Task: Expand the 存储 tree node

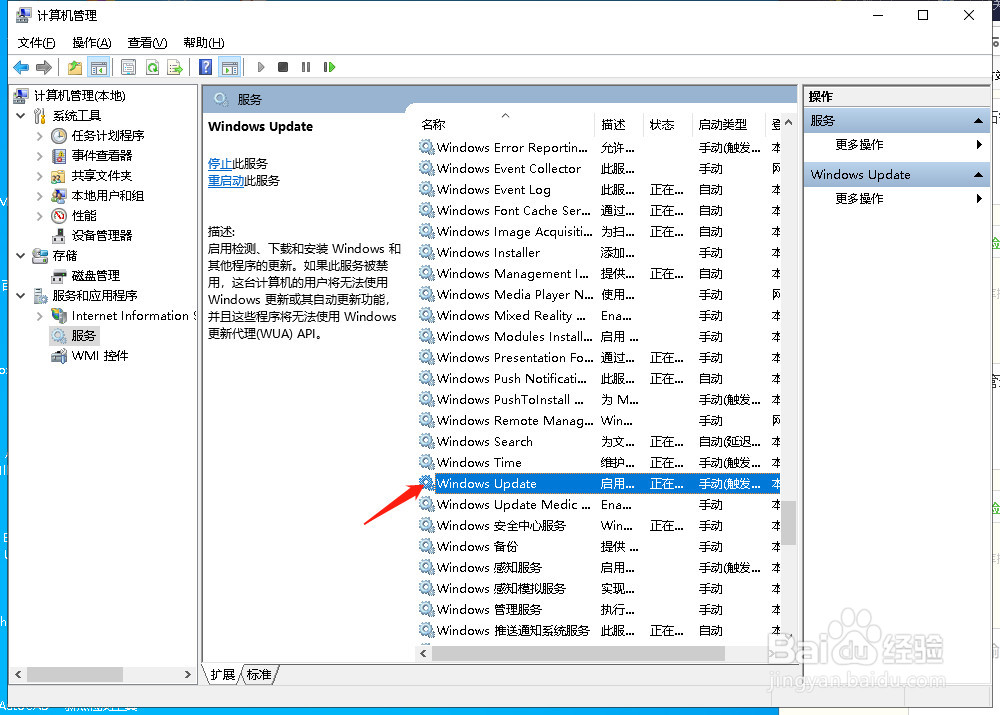Action: [20, 255]
